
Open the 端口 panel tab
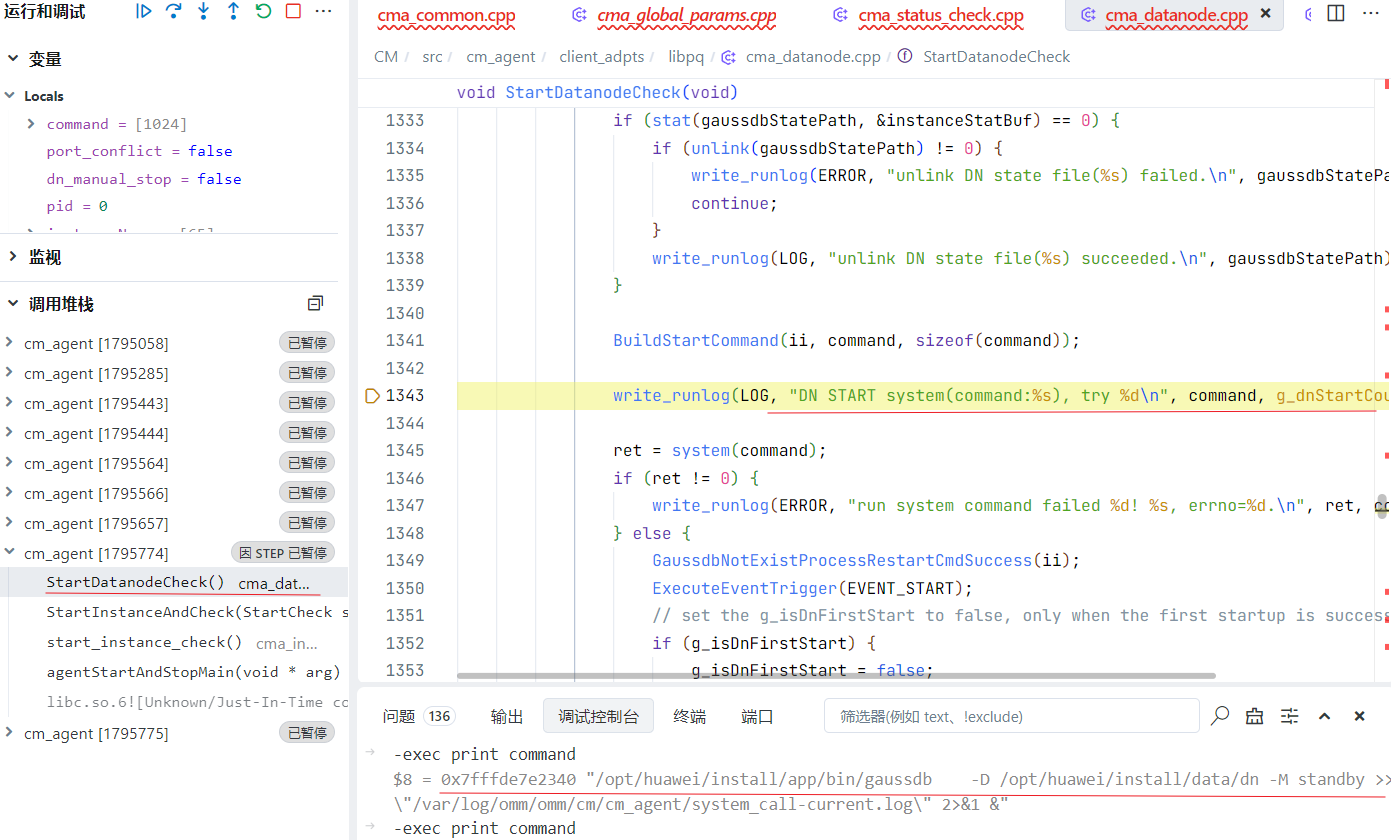tap(757, 716)
